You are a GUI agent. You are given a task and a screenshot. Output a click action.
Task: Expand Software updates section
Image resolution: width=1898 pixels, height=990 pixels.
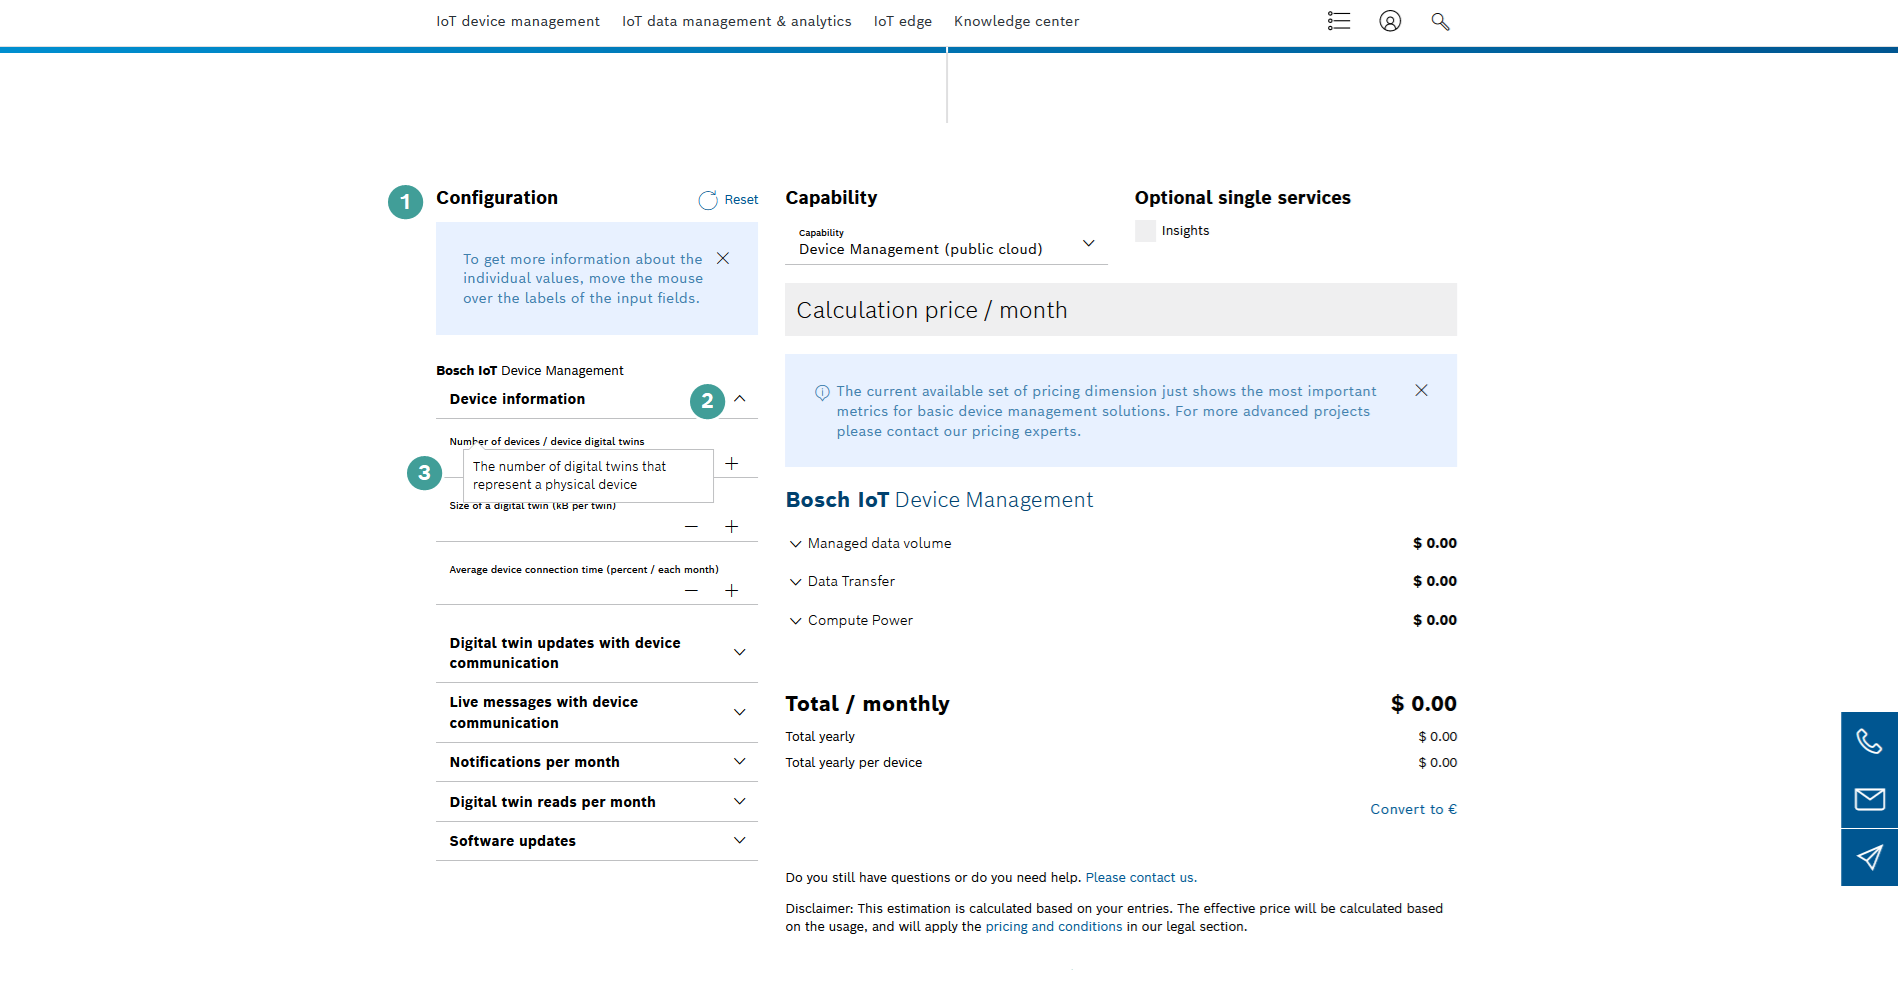click(740, 841)
